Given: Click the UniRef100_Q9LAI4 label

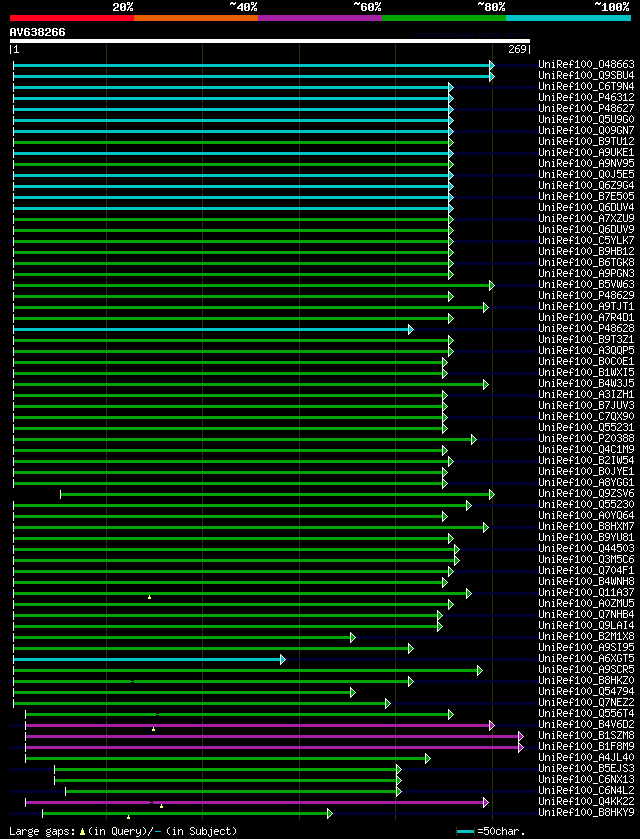Looking at the screenshot, I should pyautogui.click(x=586, y=626).
